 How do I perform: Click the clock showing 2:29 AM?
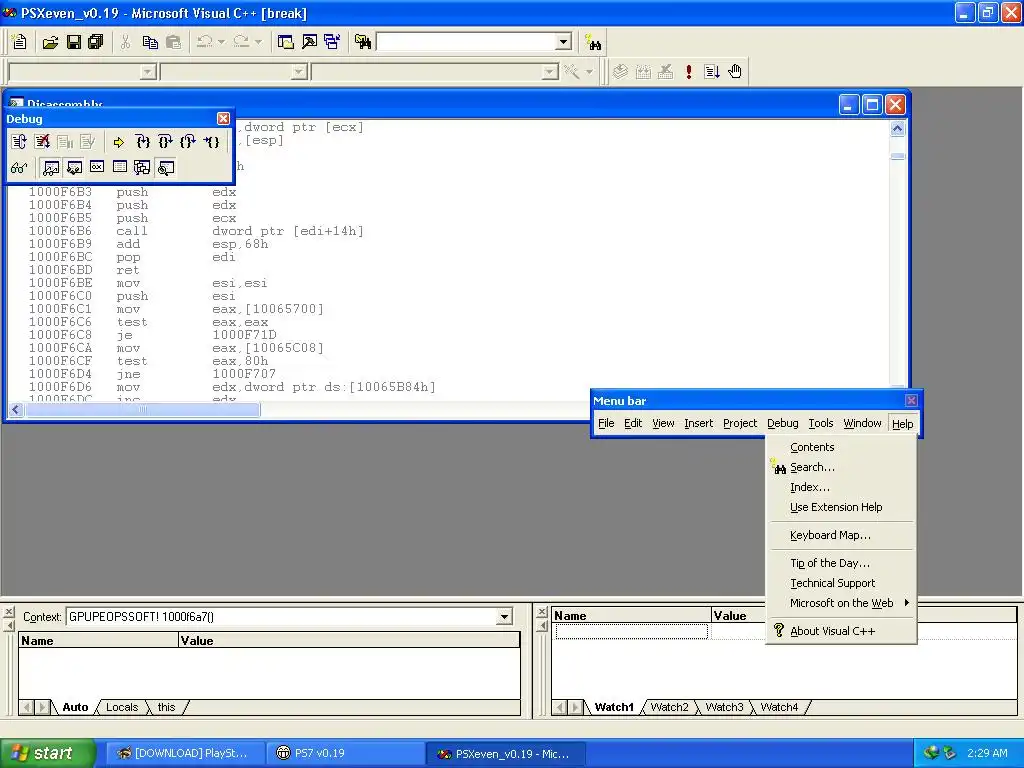pyautogui.click(x=987, y=753)
